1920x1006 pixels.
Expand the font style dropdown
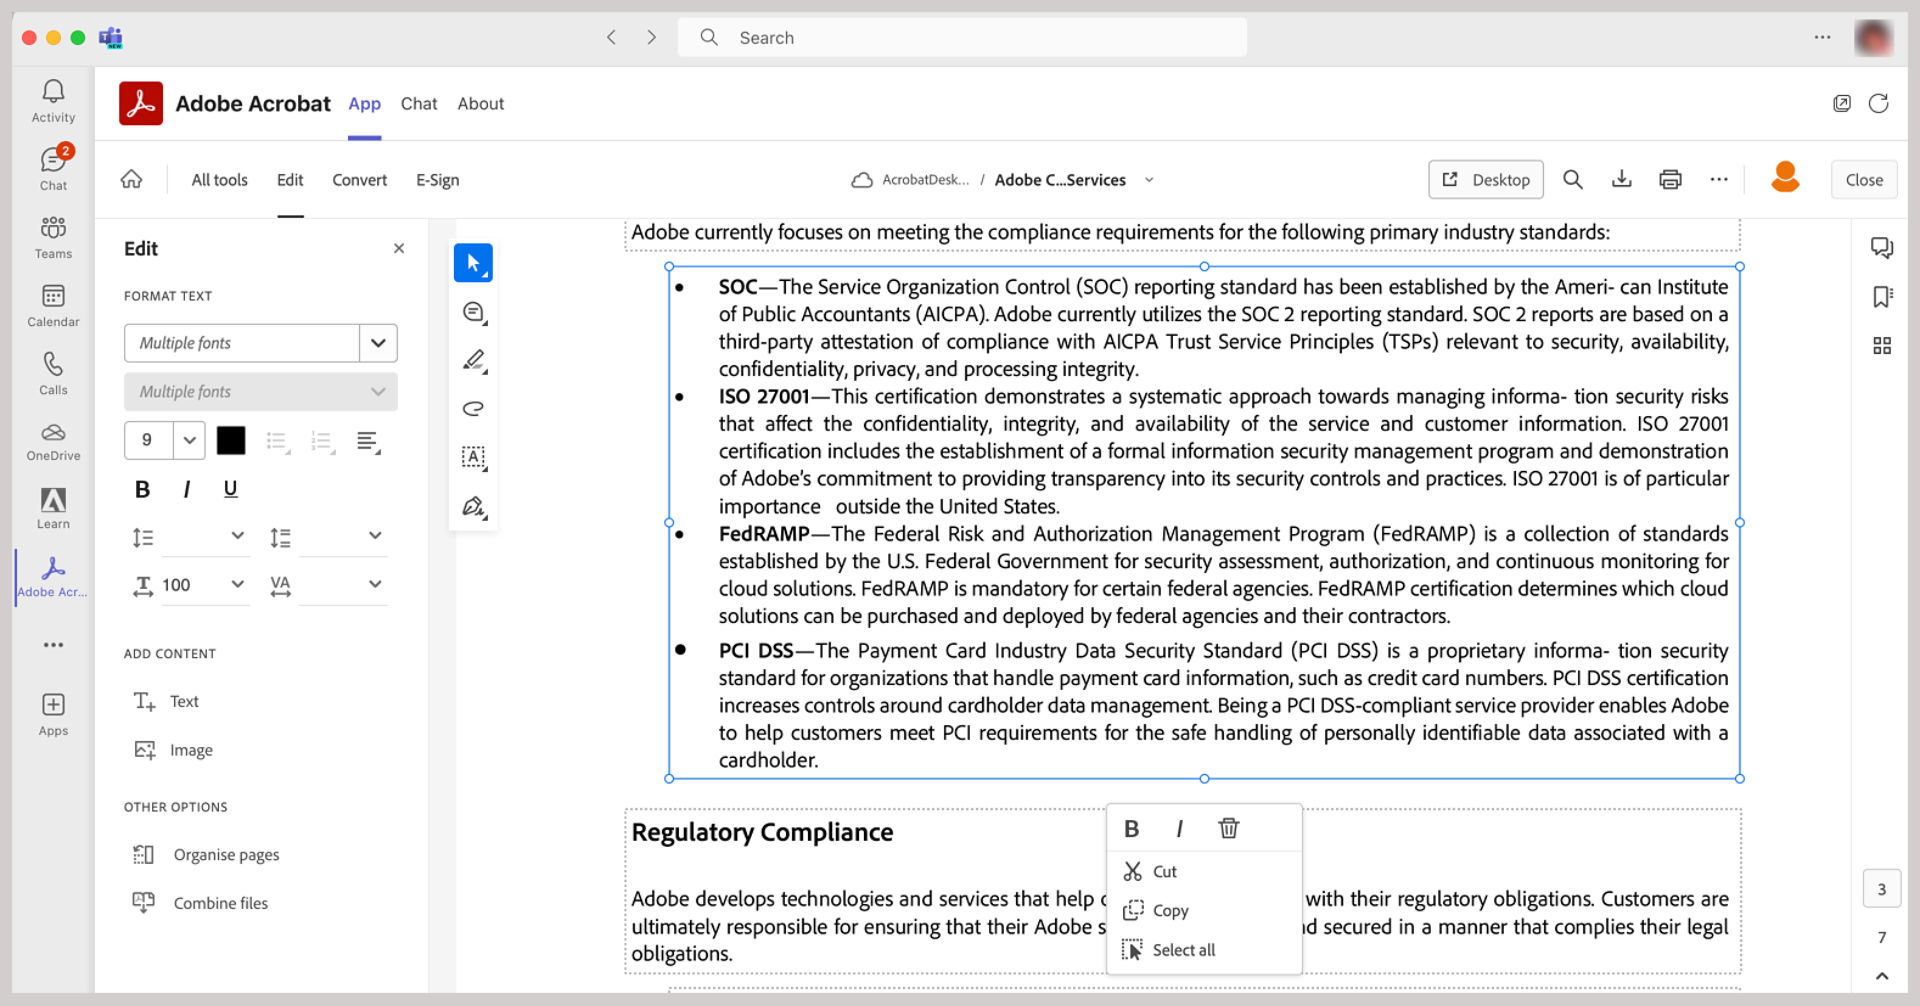click(378, 392)
